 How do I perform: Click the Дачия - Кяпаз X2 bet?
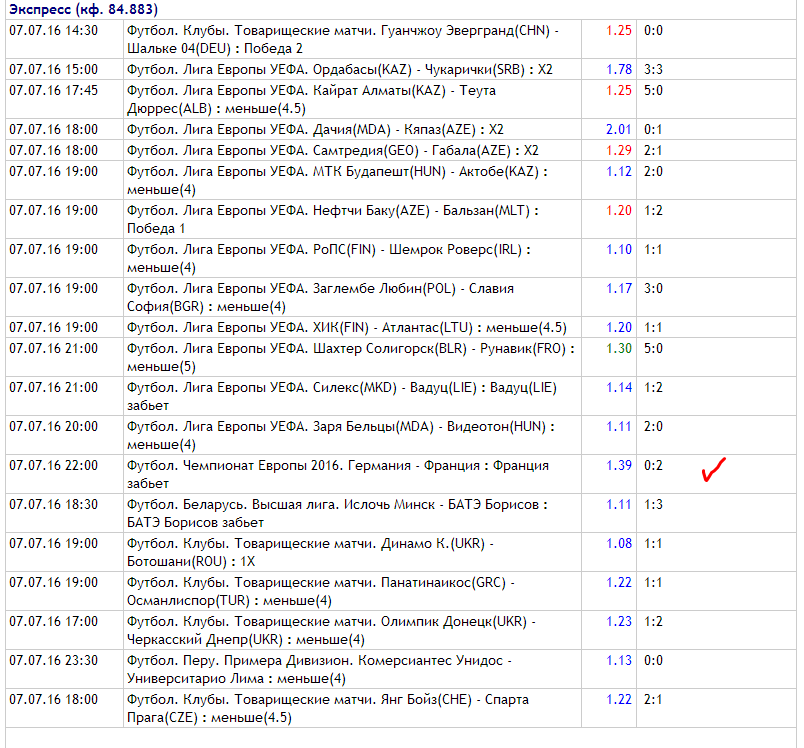pyautogui.click(x=315, y=129)
